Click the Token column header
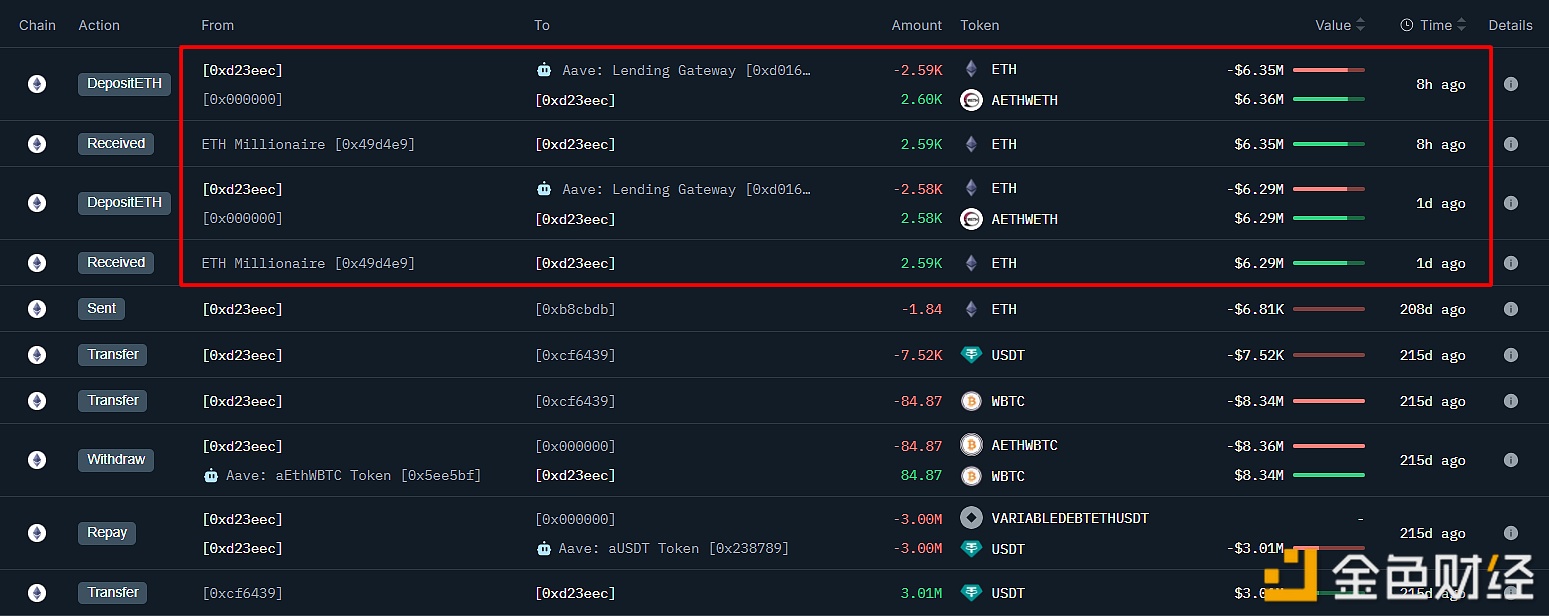Viewport: 1549px width, 616px height. (979, 25)
